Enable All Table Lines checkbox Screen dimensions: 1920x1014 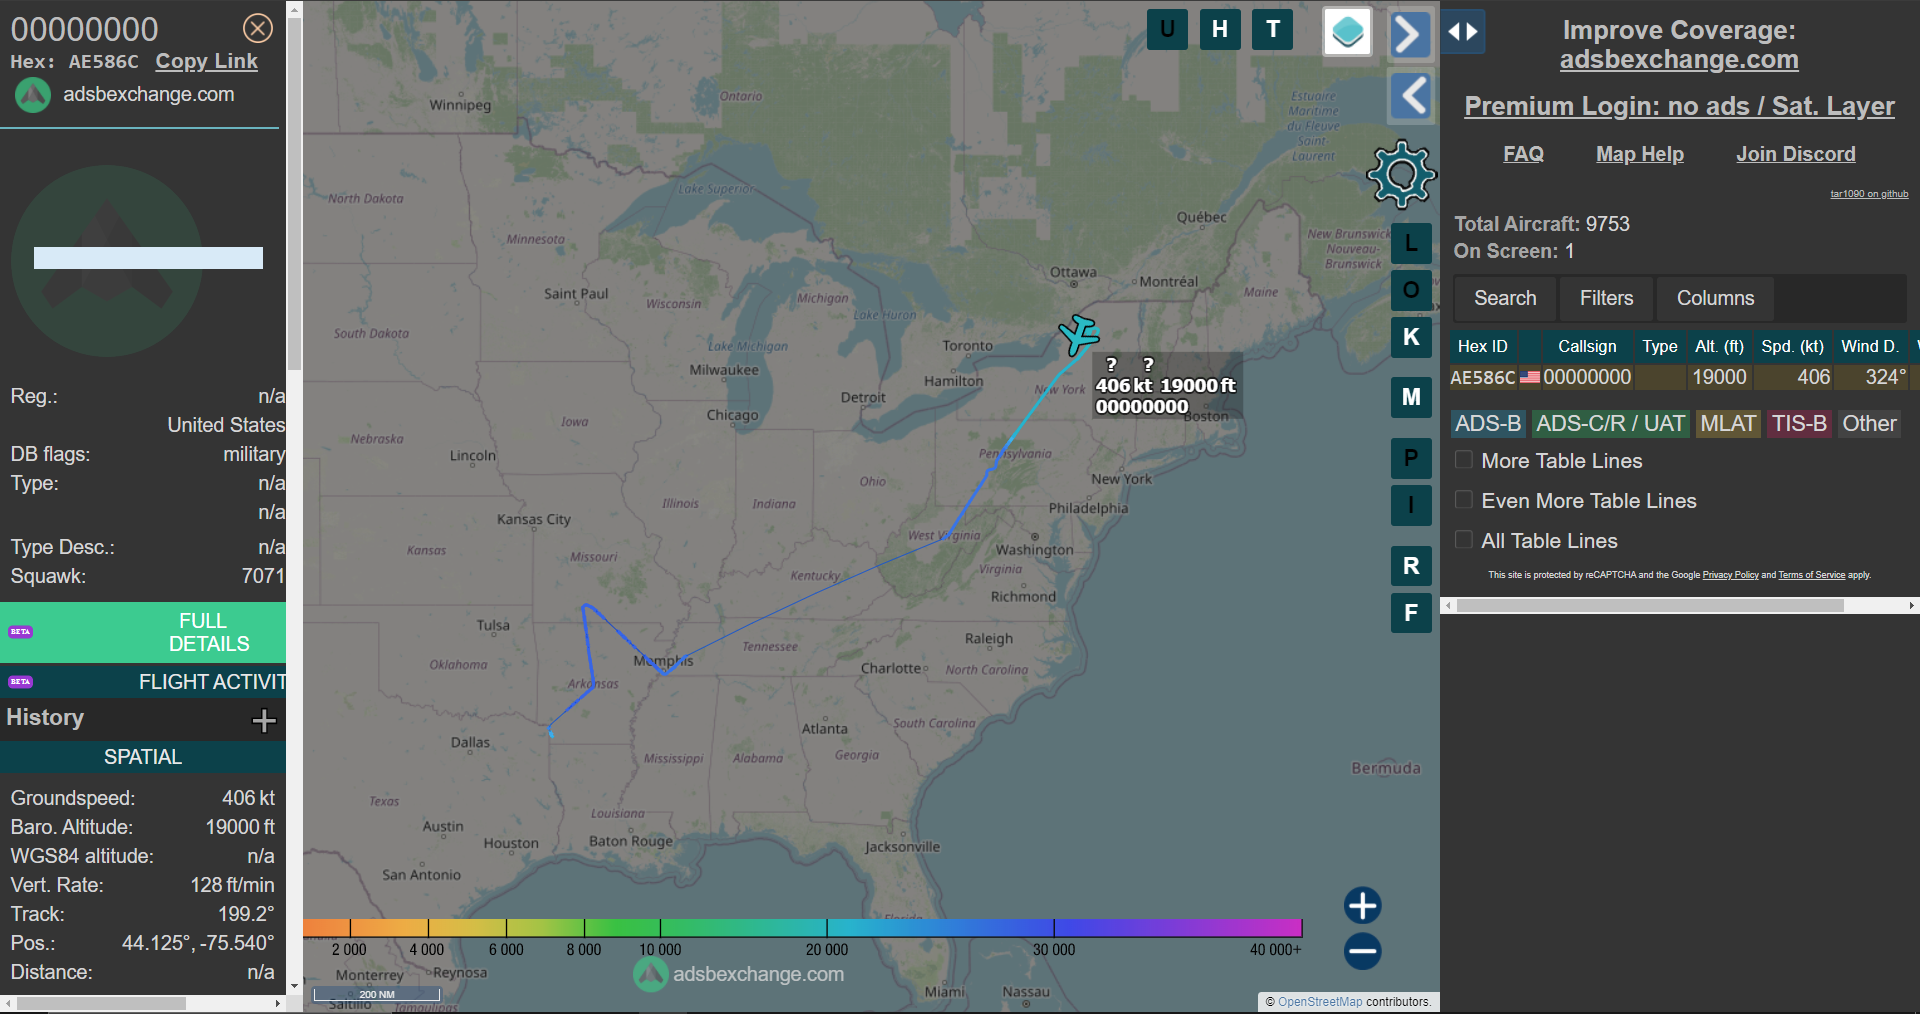pyautogui.click(x=1464, y=540)
